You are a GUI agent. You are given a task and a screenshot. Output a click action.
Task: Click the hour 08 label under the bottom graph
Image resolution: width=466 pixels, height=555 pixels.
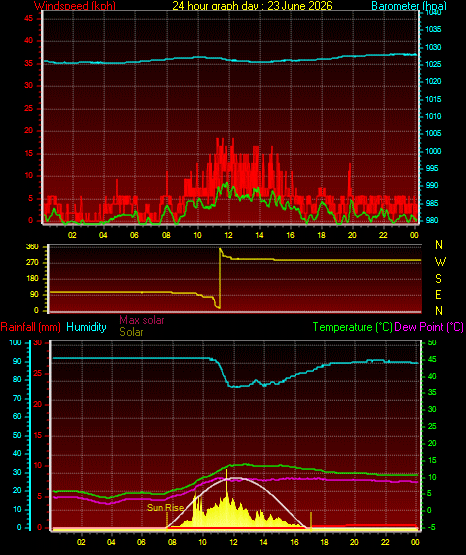pyautogui.click(x=172, y=542)
